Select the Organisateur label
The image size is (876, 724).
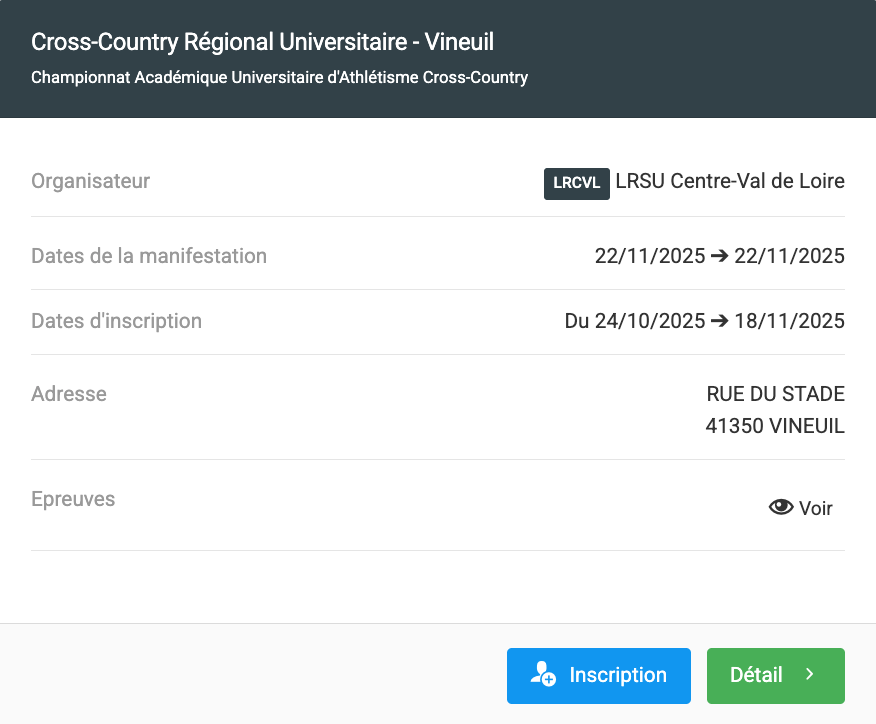pos(91,181)
